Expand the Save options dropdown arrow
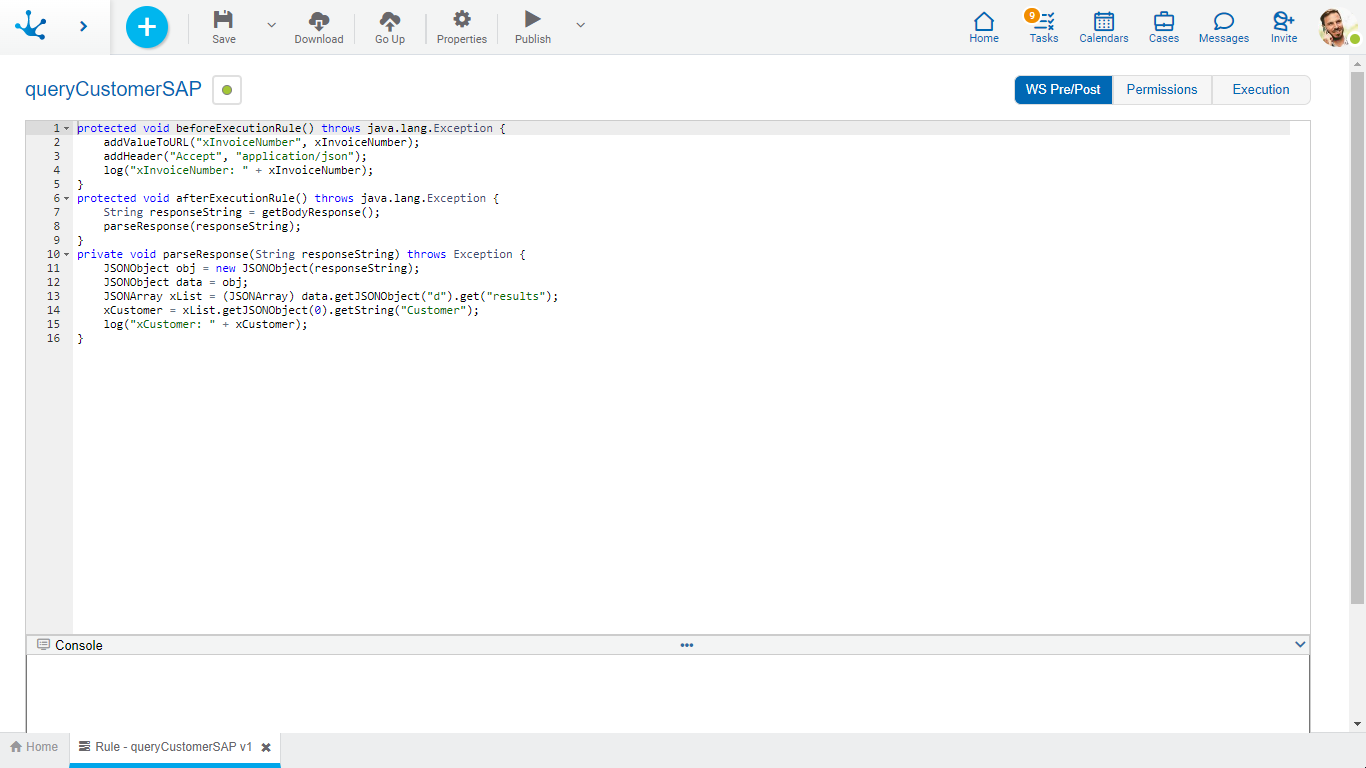The image size is (1366, 768). pyautogui.click(x=271, y=25)
